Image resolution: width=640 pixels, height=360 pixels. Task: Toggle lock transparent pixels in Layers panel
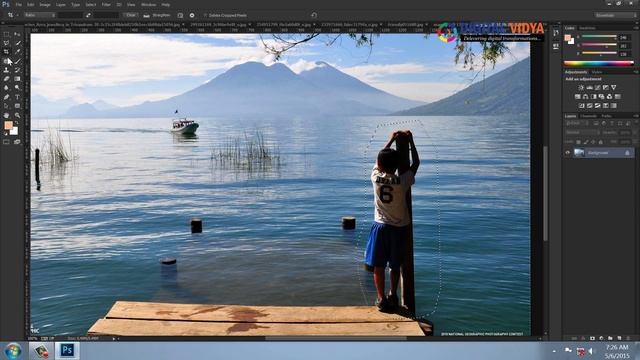click(578, 142)
